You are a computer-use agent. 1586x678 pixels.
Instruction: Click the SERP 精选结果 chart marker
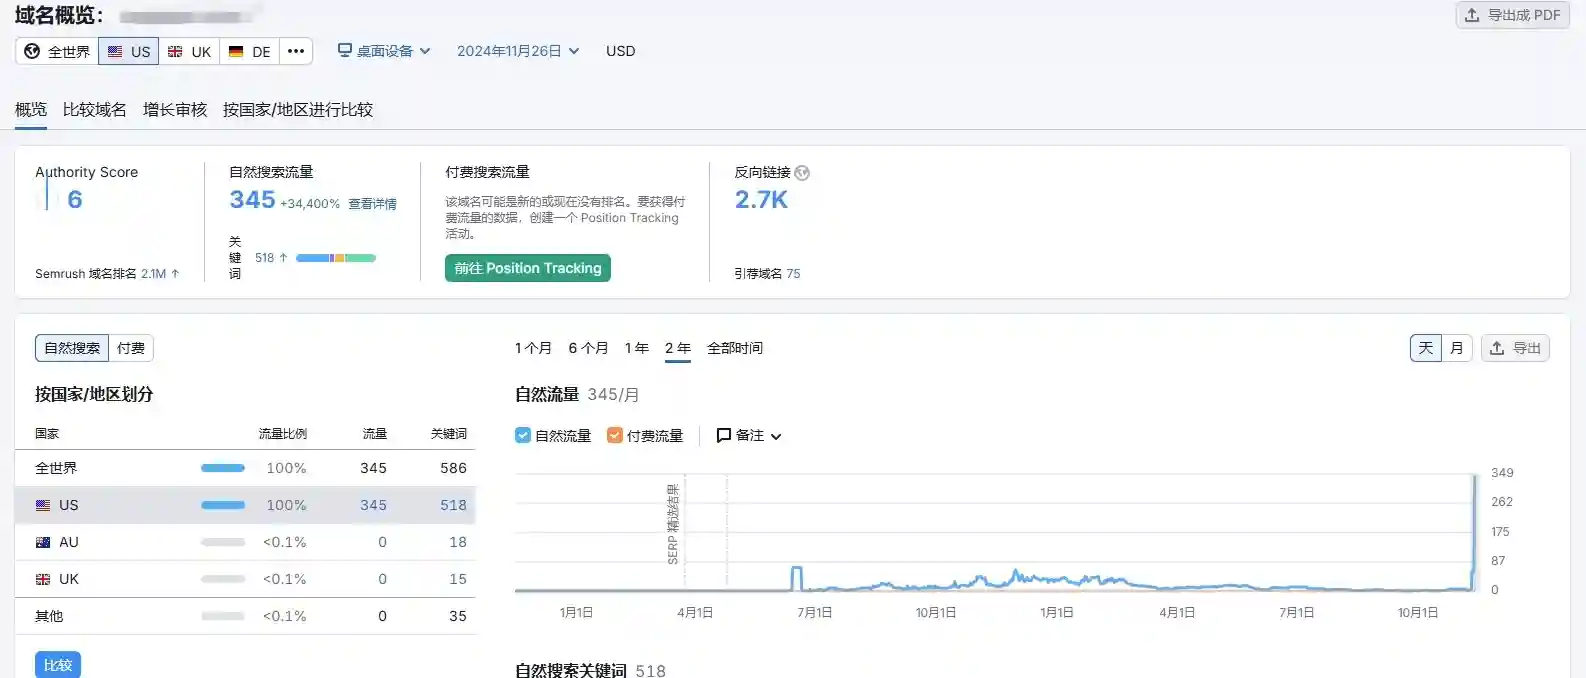point(674,524)
